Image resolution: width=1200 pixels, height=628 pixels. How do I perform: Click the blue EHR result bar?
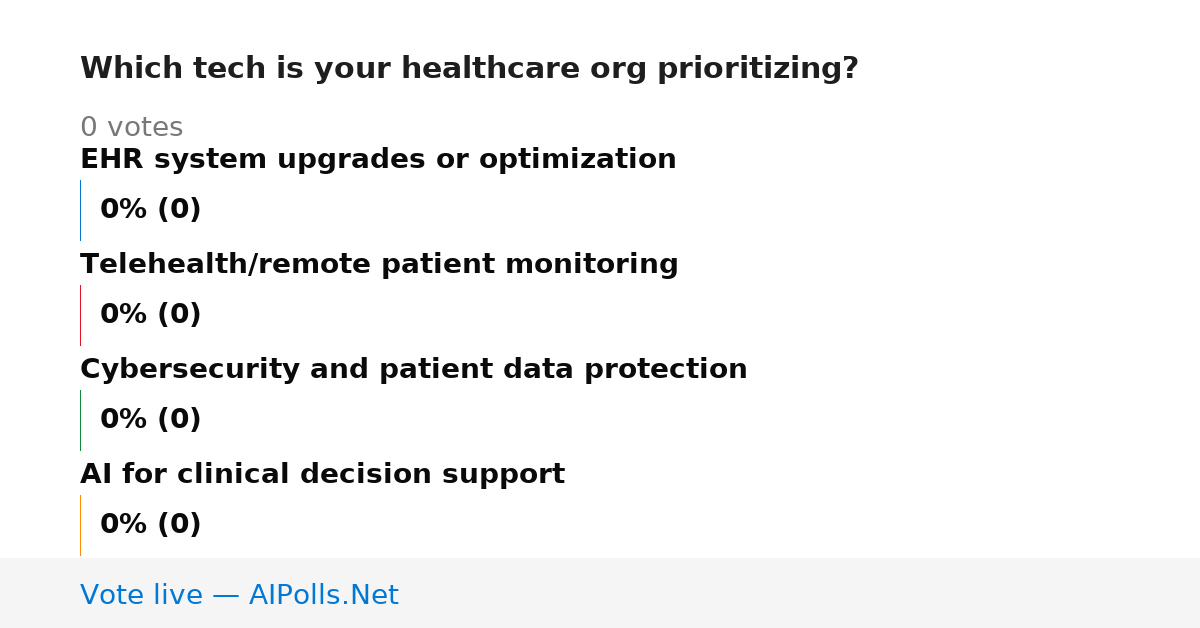80,210
